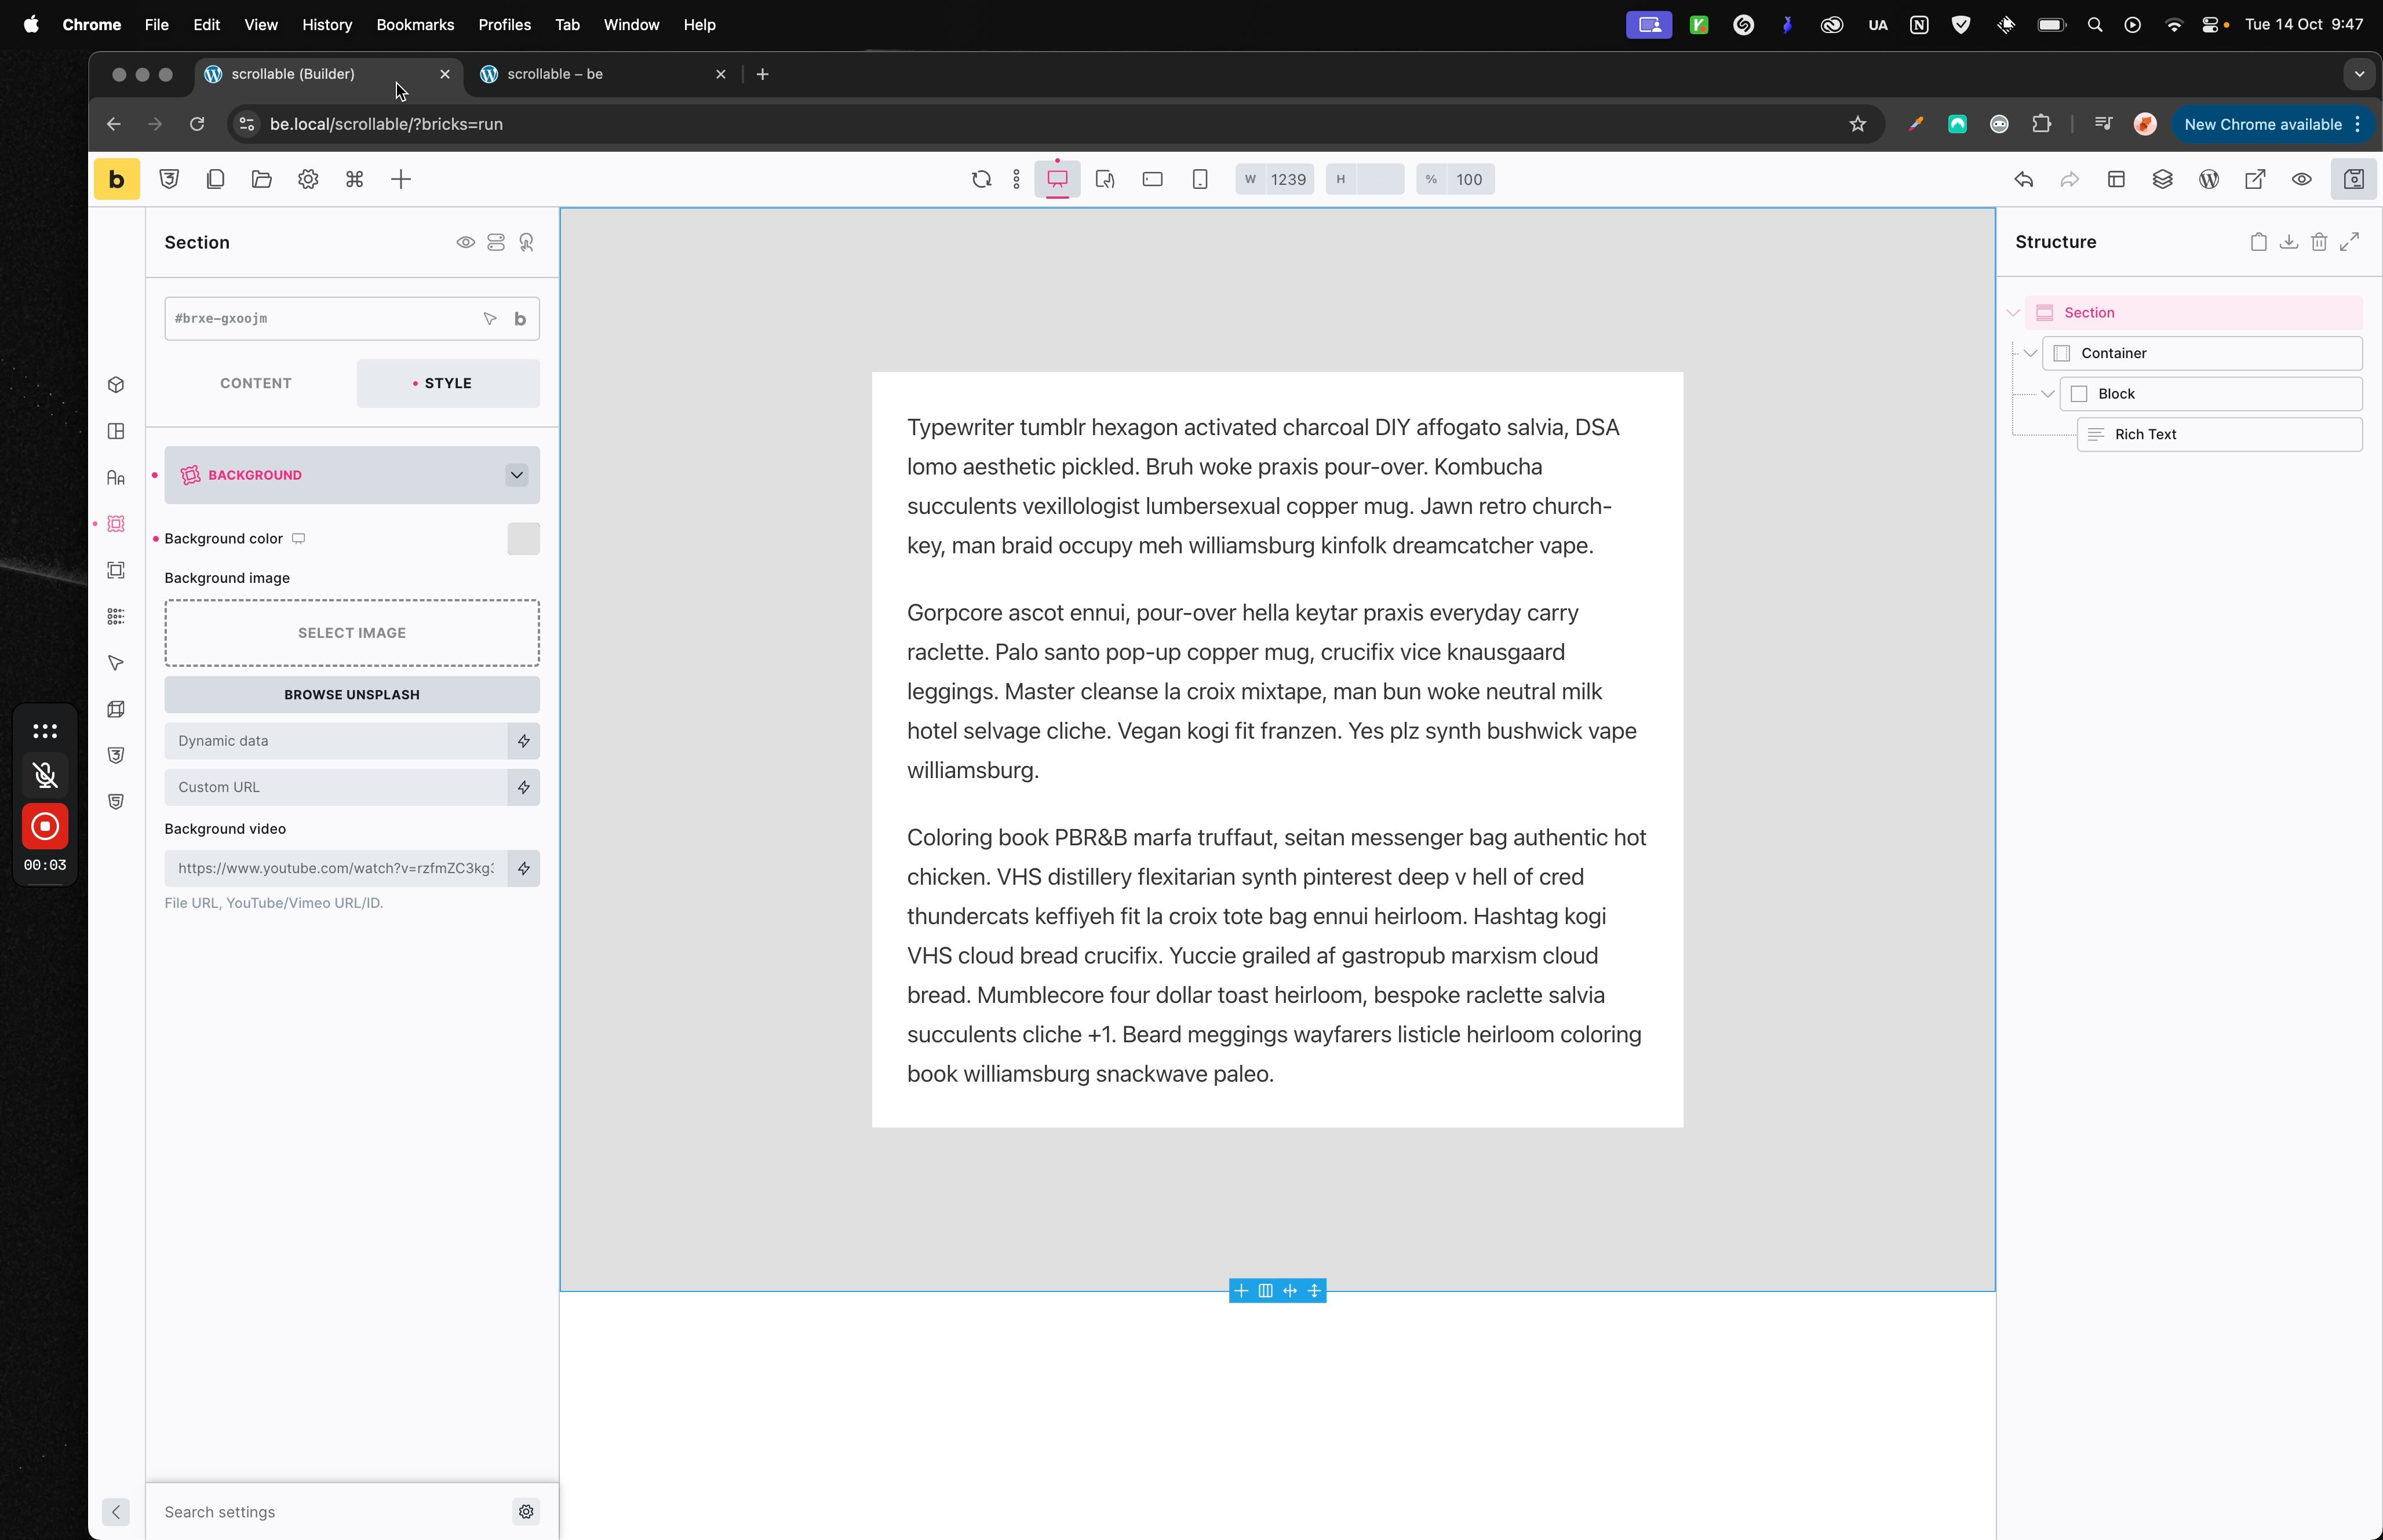This screenshot has height=1540, width=2383.
Task: Open the Typography style group icon
Action: (x=116, y=478)
